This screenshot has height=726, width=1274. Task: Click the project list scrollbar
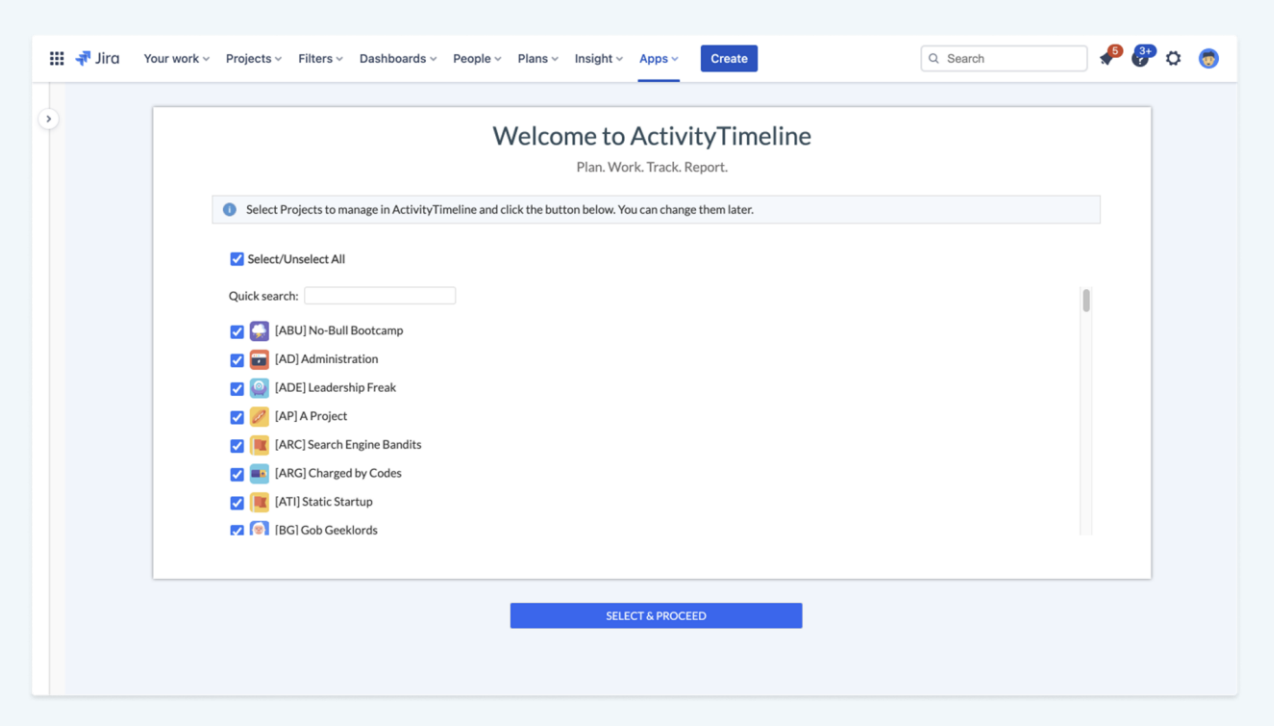[1086, 301]
